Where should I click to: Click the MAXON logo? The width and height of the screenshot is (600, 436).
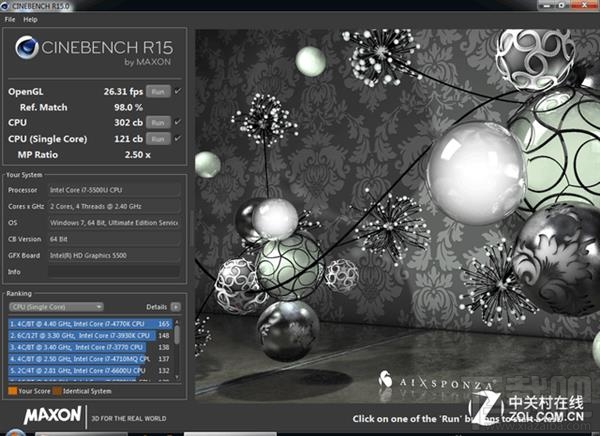(x=53, y=415)
